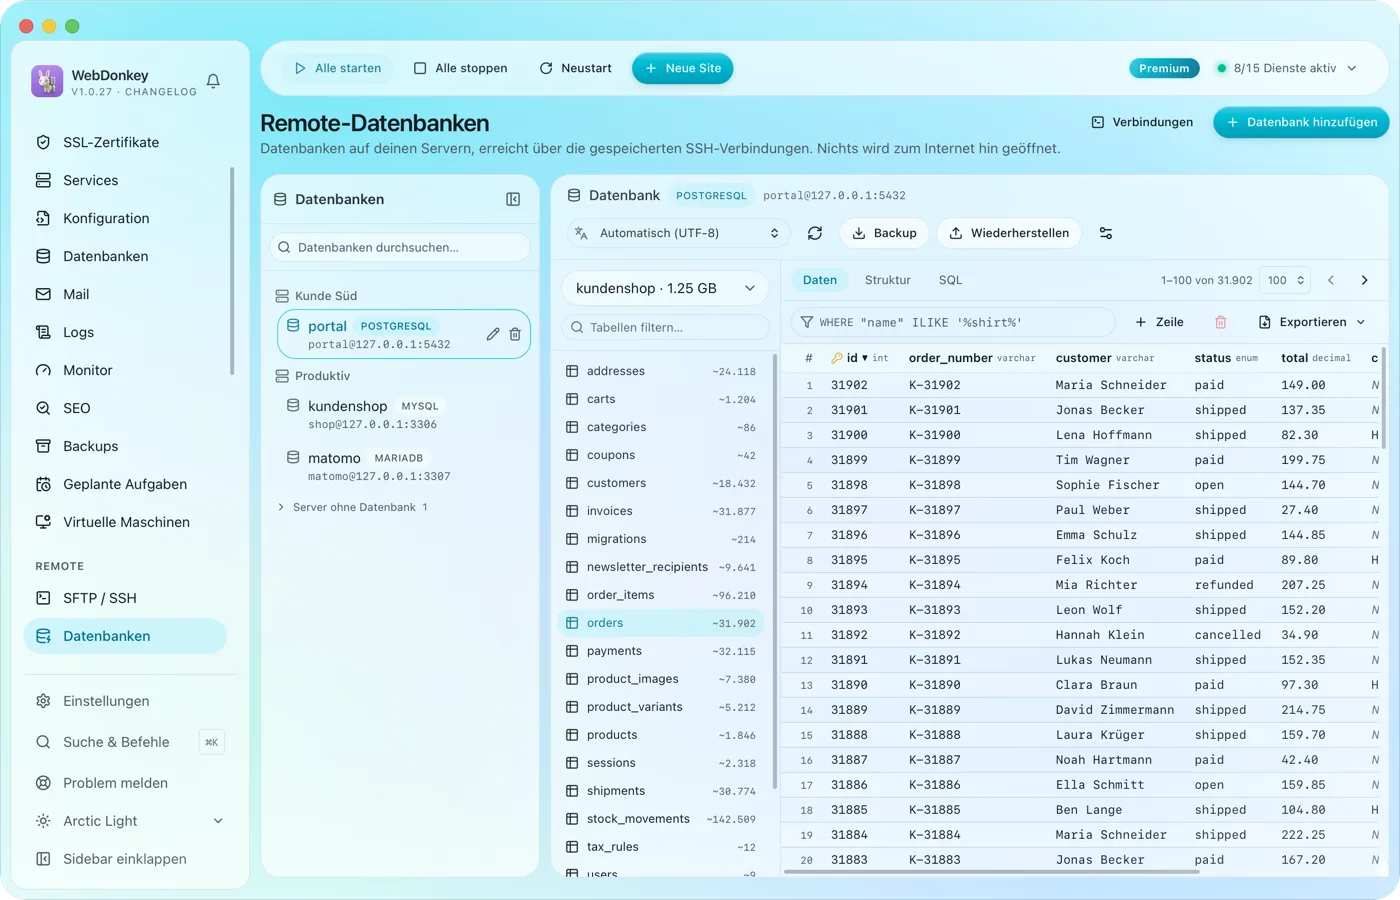This screenshot has height=900, width=1400.
Task: Open SSL-Zertifikate in the sidebar
Action: (x=126, y=142)
